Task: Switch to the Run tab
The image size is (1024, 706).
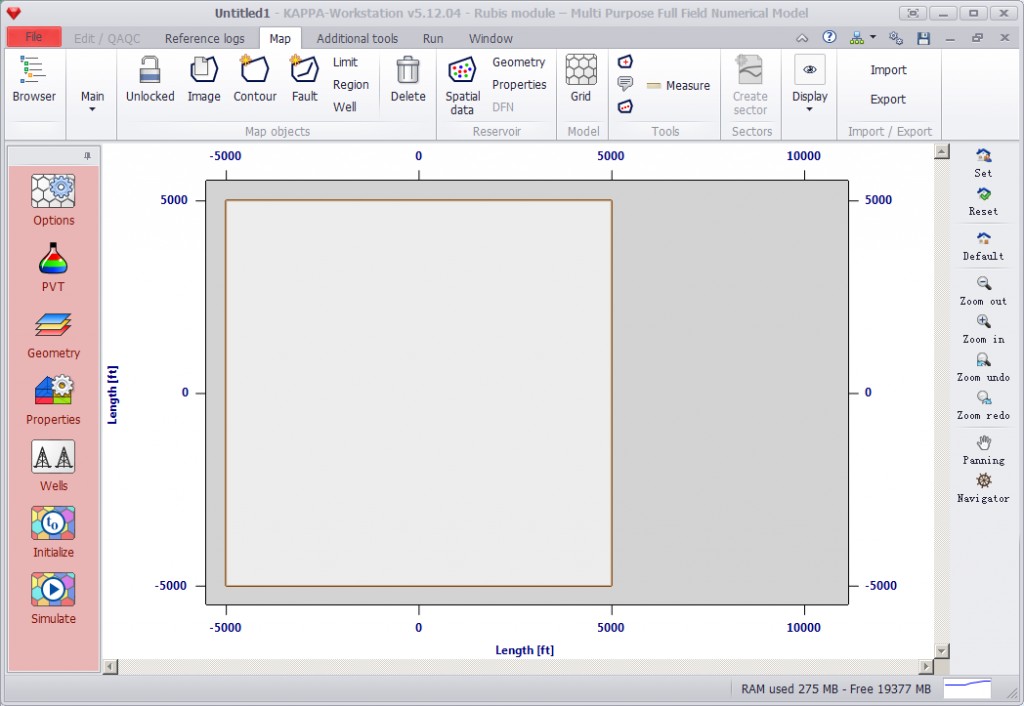Action: (x=433, y=39)
